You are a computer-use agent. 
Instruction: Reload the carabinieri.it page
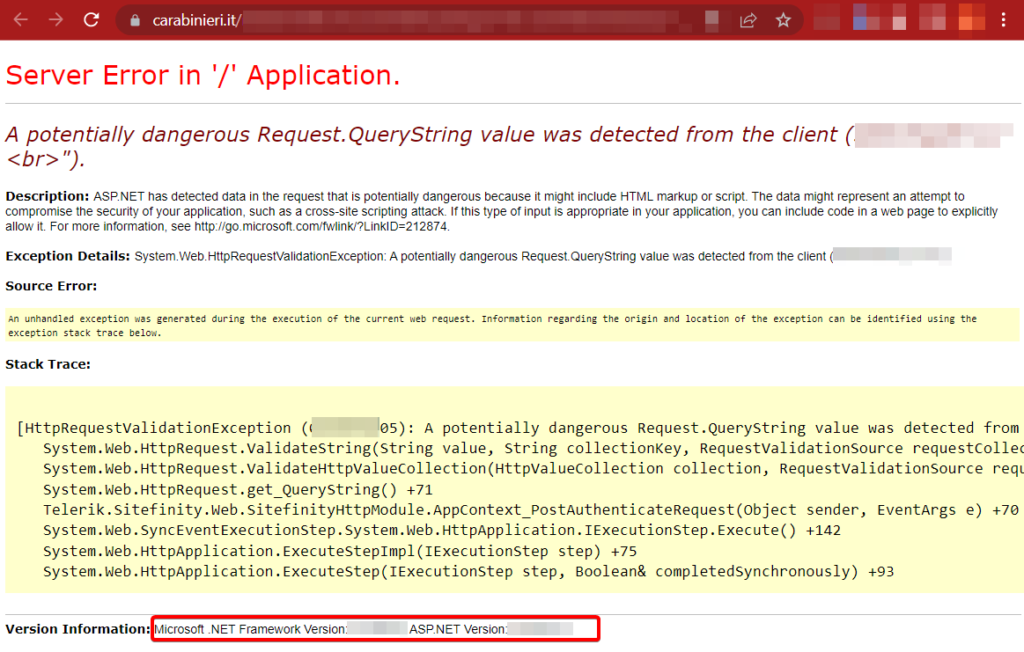[91, 20]
